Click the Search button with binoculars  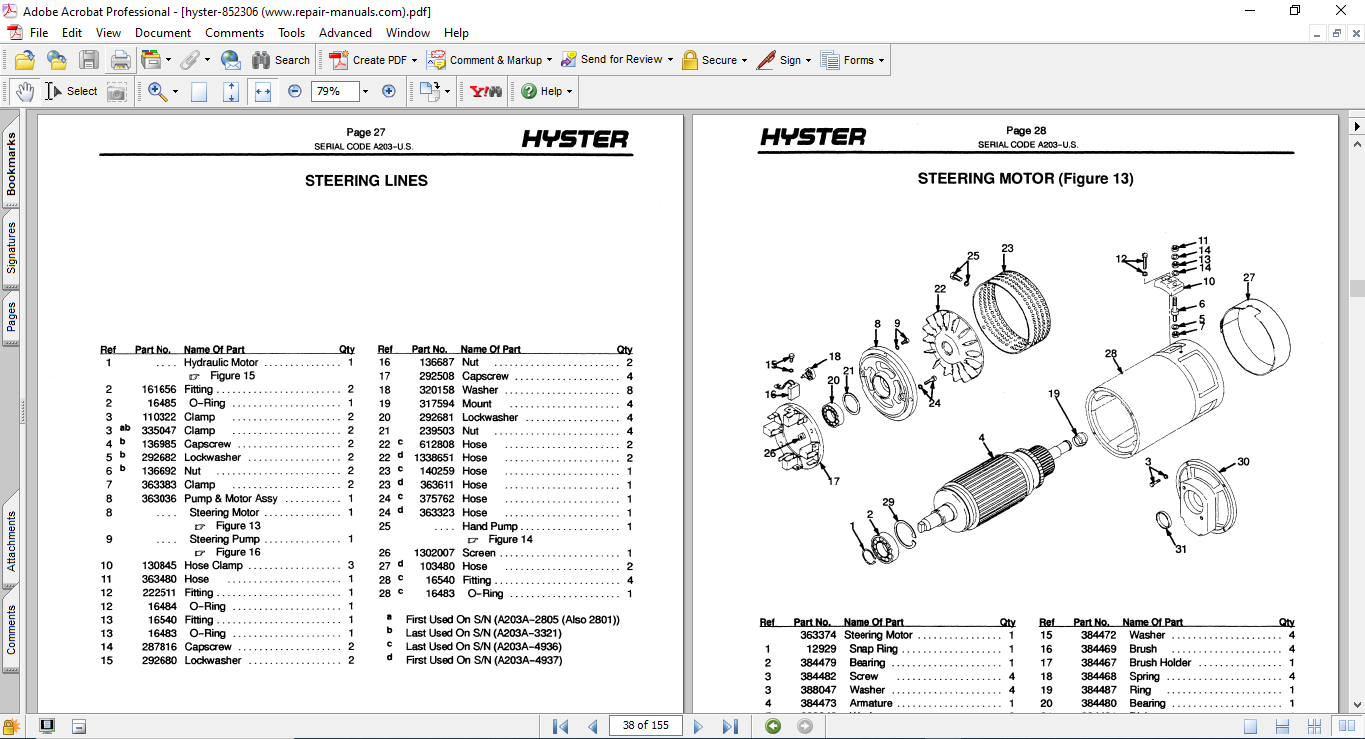coord(281,60)
